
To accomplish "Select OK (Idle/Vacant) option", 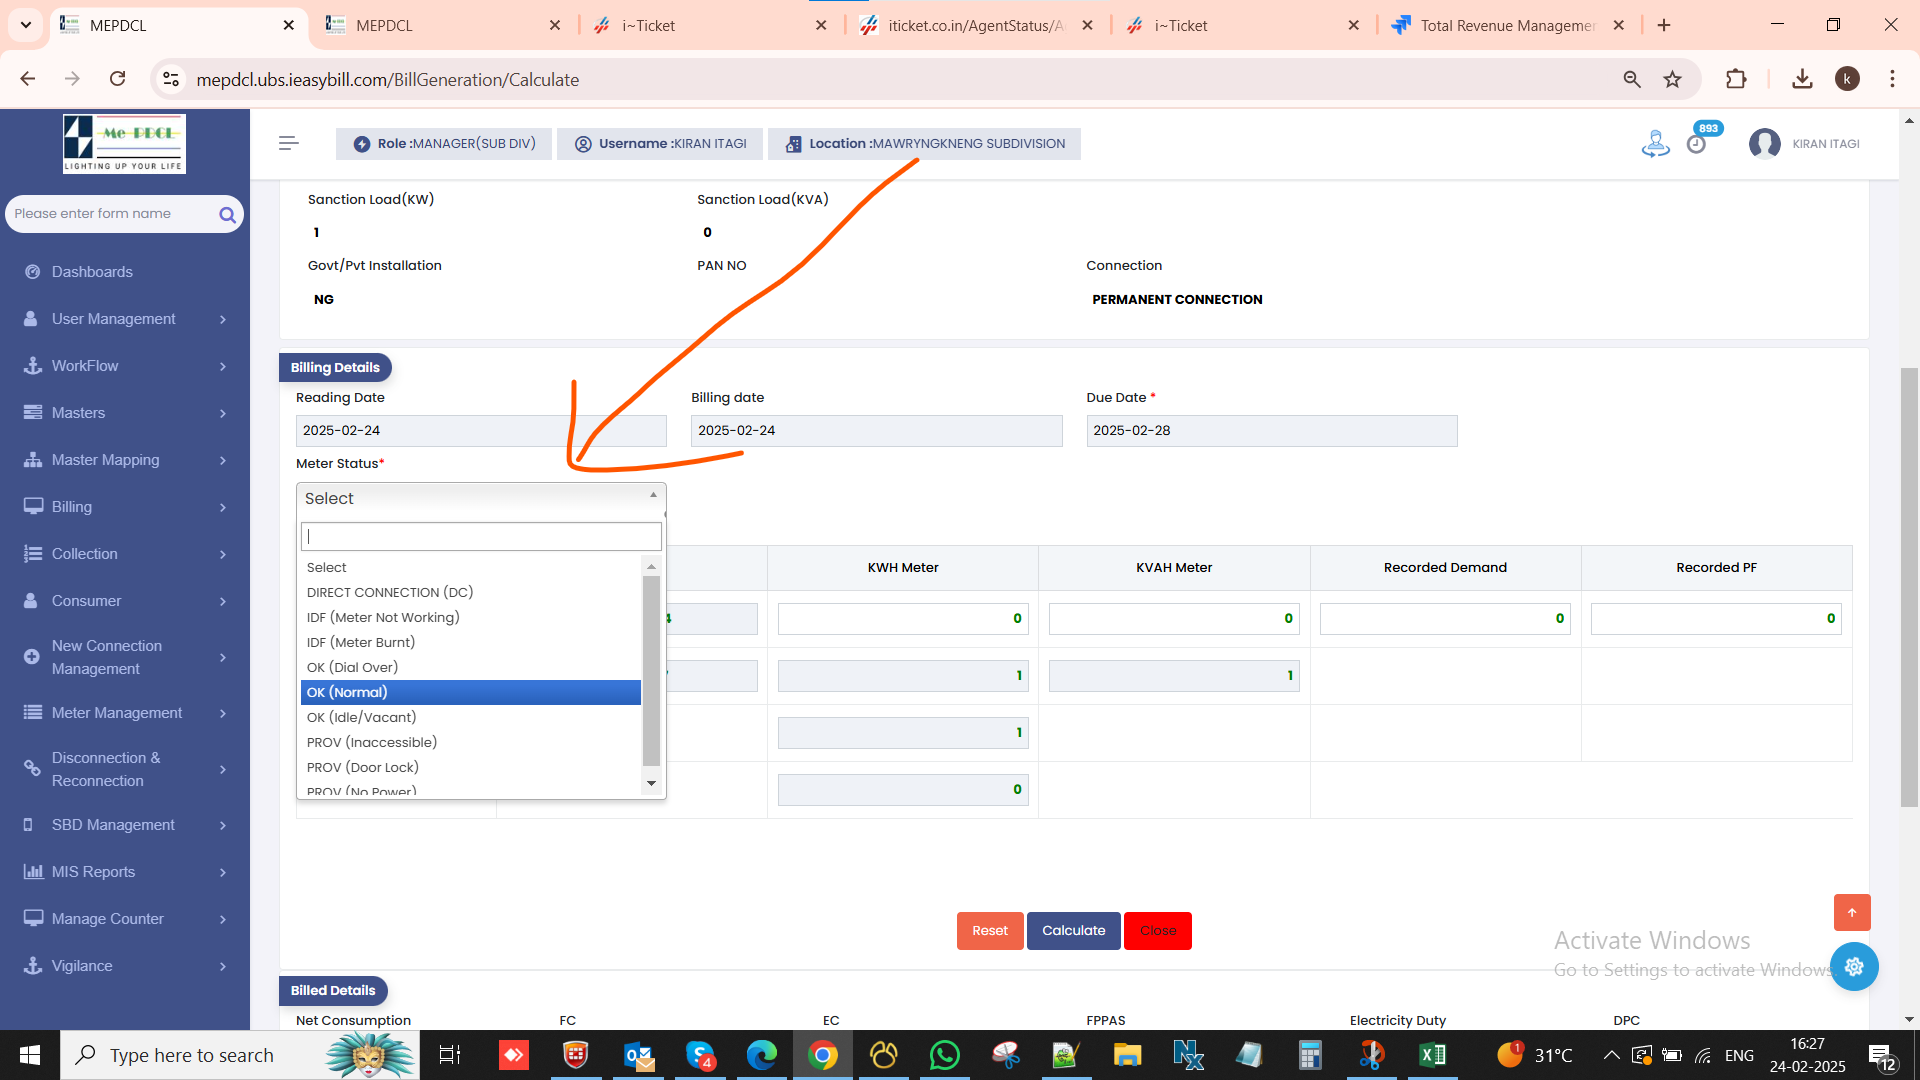I will coord(470,717).
